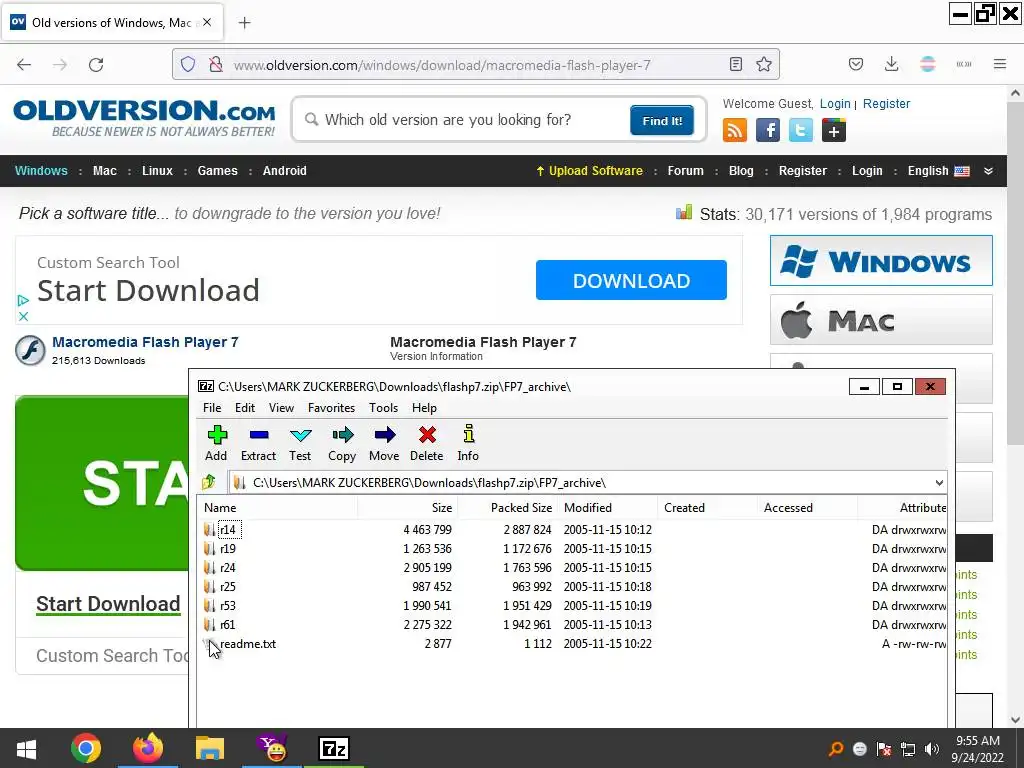
Task: Click the volume icon in system tray
Action: pyautogui.click(x=932, y=749)
